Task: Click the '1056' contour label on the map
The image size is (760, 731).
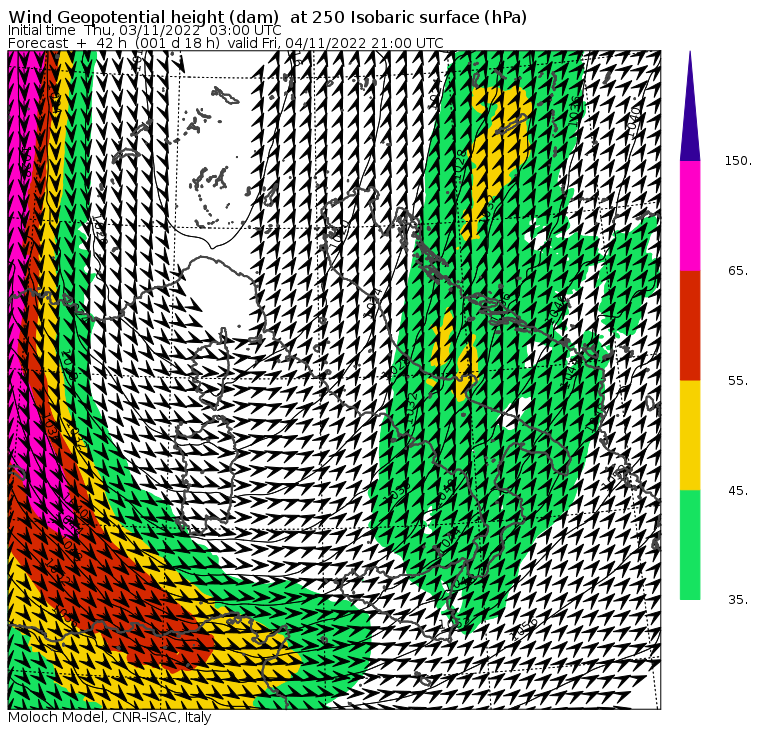Action: pyautogui.click(x=524, y=629)
